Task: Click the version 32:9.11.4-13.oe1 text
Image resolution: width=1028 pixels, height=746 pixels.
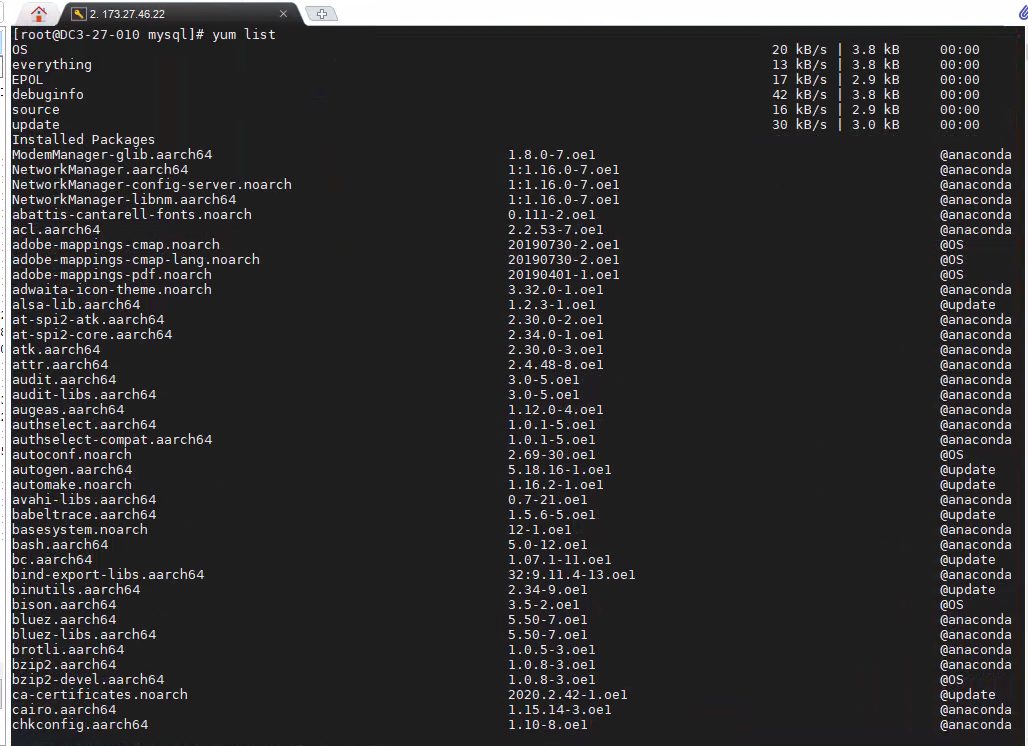Action: [571, 575]
